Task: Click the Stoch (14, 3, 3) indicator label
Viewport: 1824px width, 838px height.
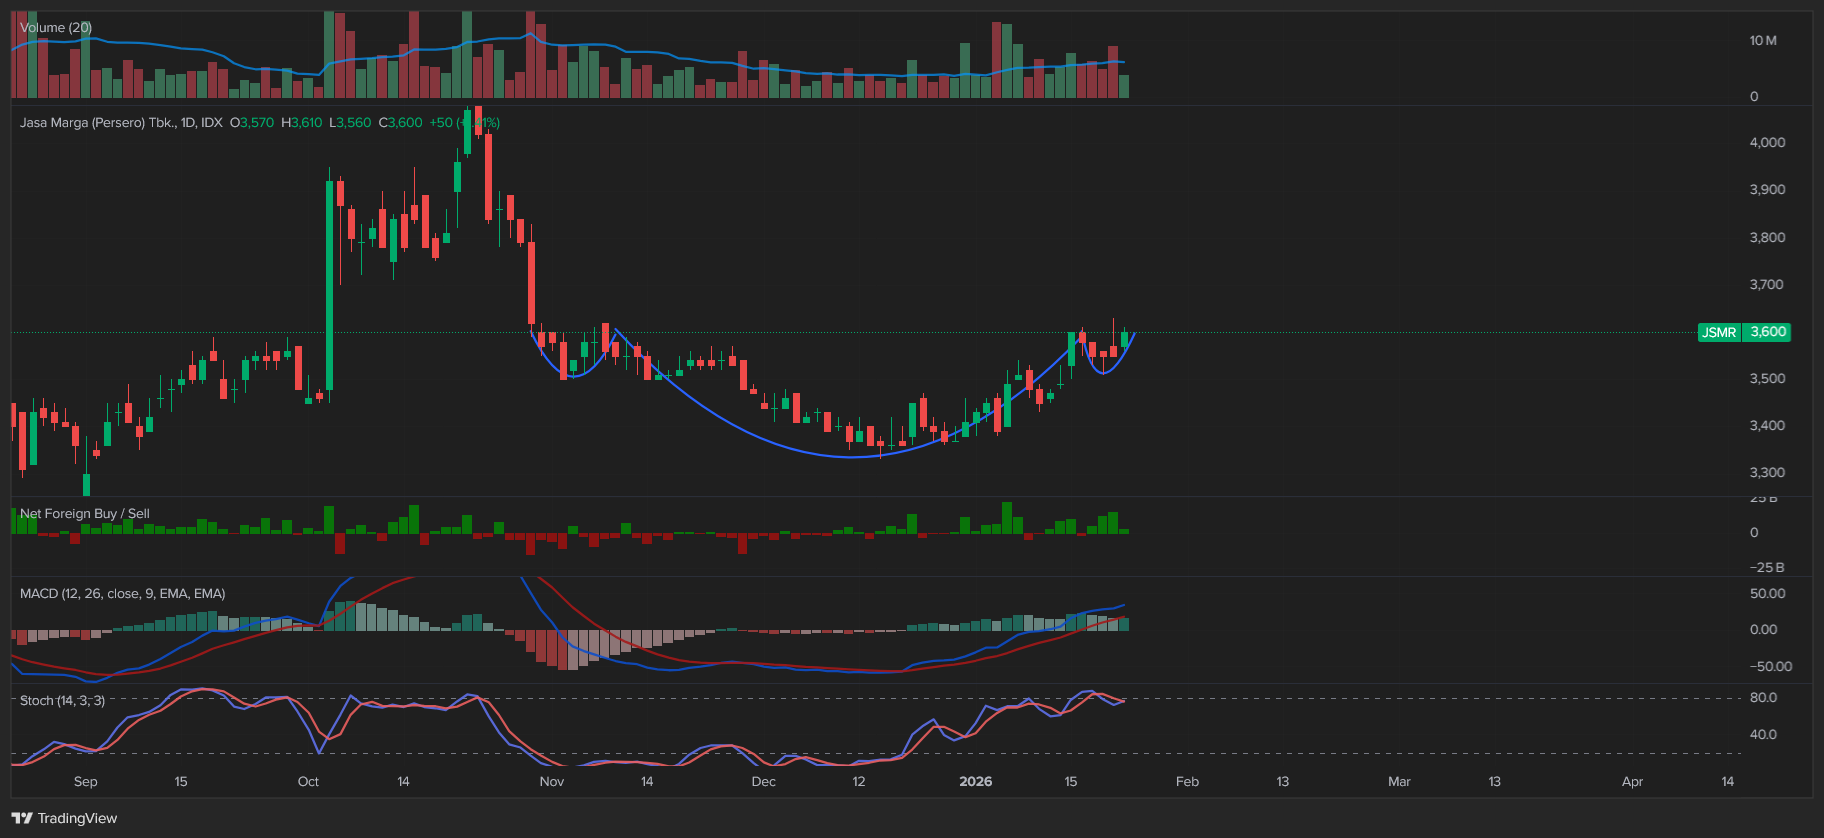Action: (x=62, y=701)
